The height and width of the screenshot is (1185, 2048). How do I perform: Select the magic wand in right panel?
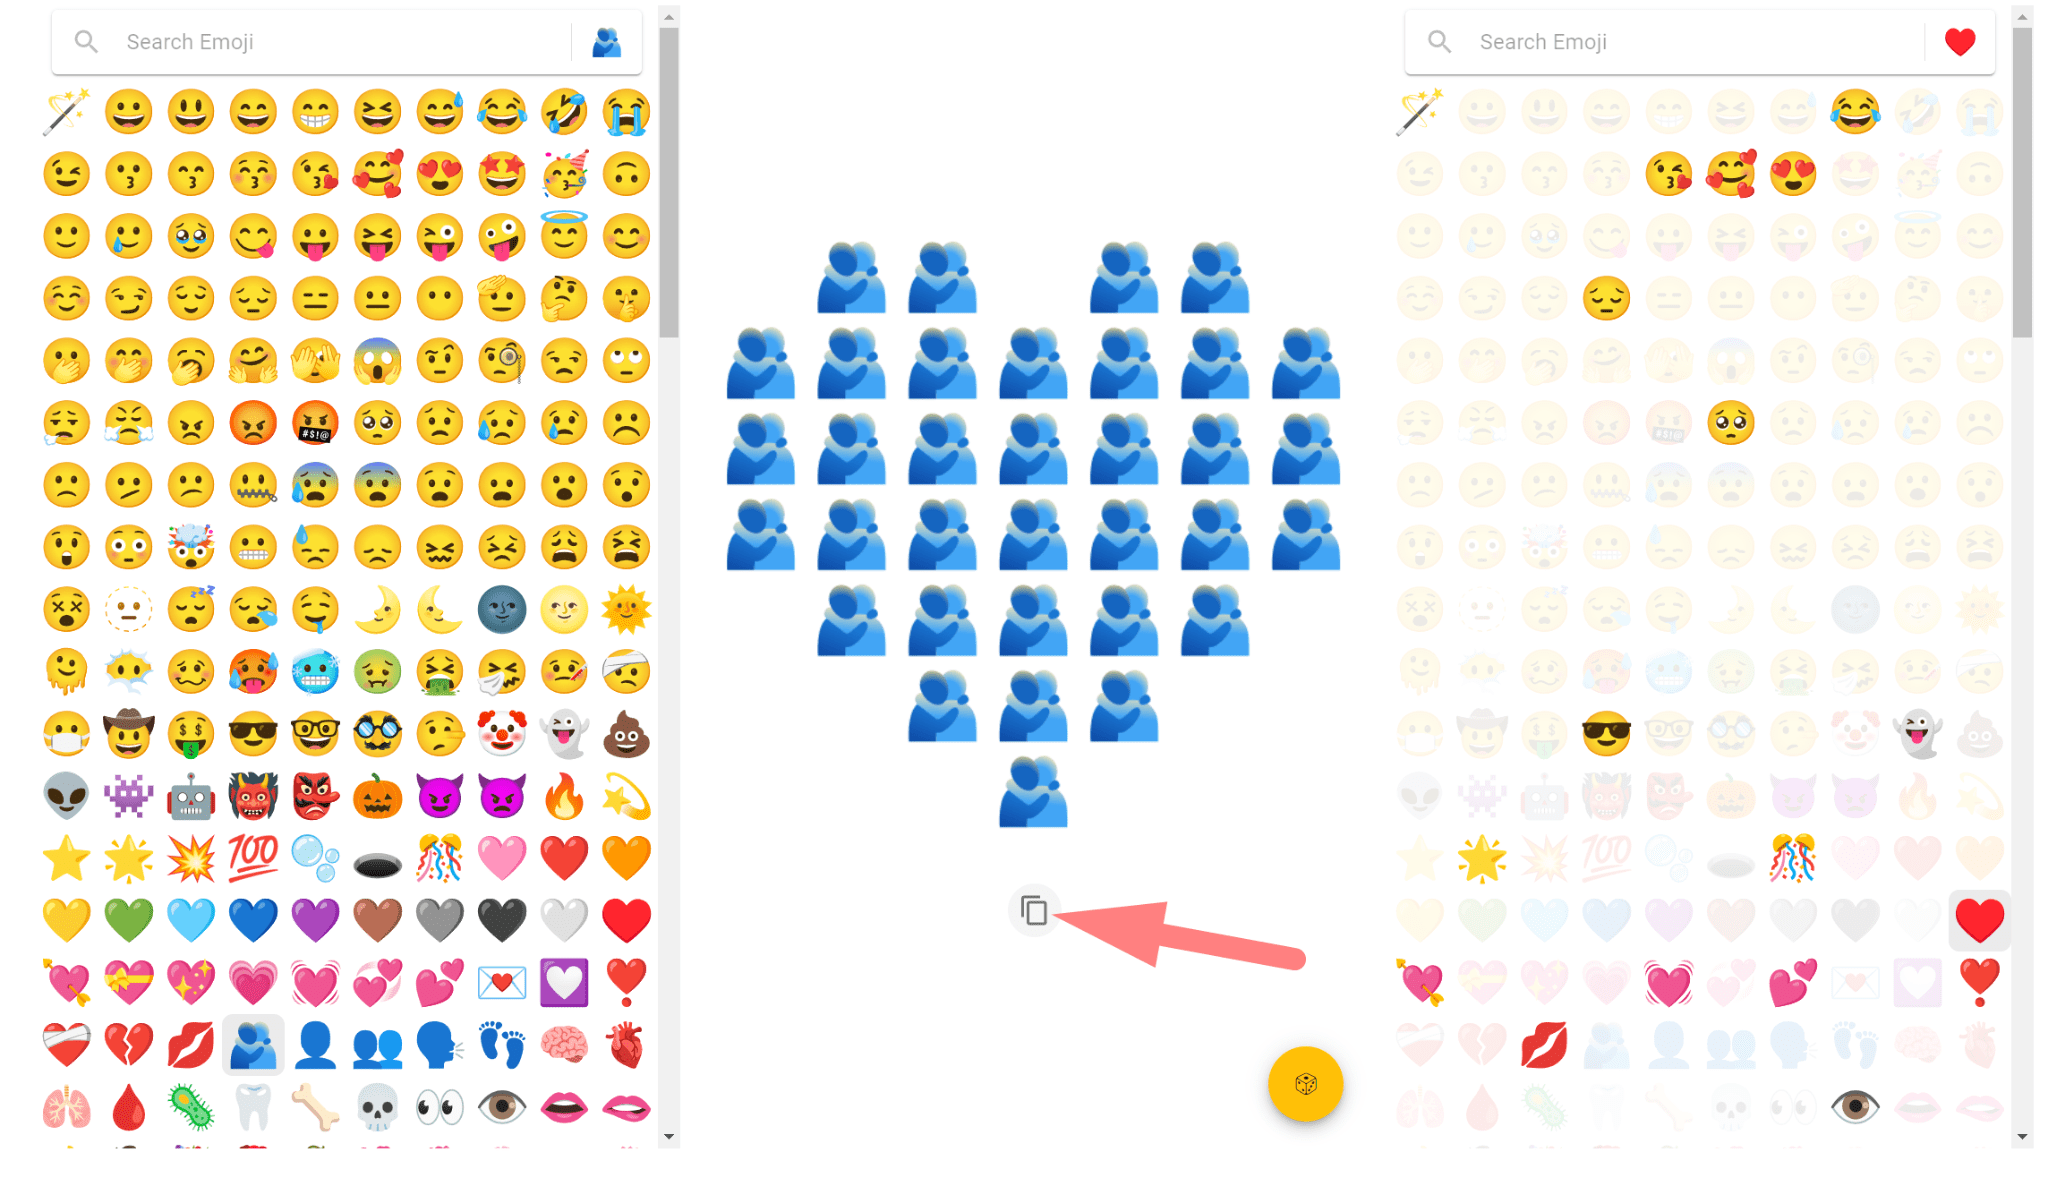click(x=1420, y=111)
